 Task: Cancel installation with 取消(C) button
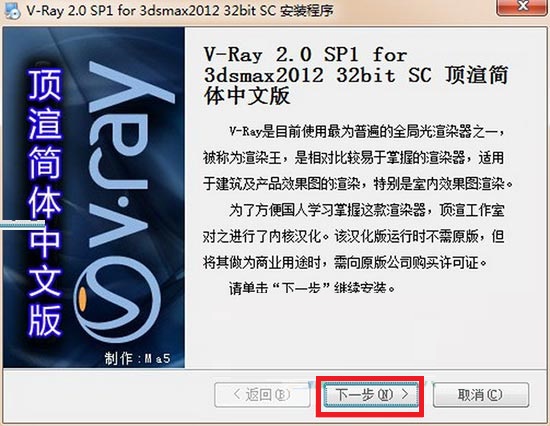coord(481,395)
